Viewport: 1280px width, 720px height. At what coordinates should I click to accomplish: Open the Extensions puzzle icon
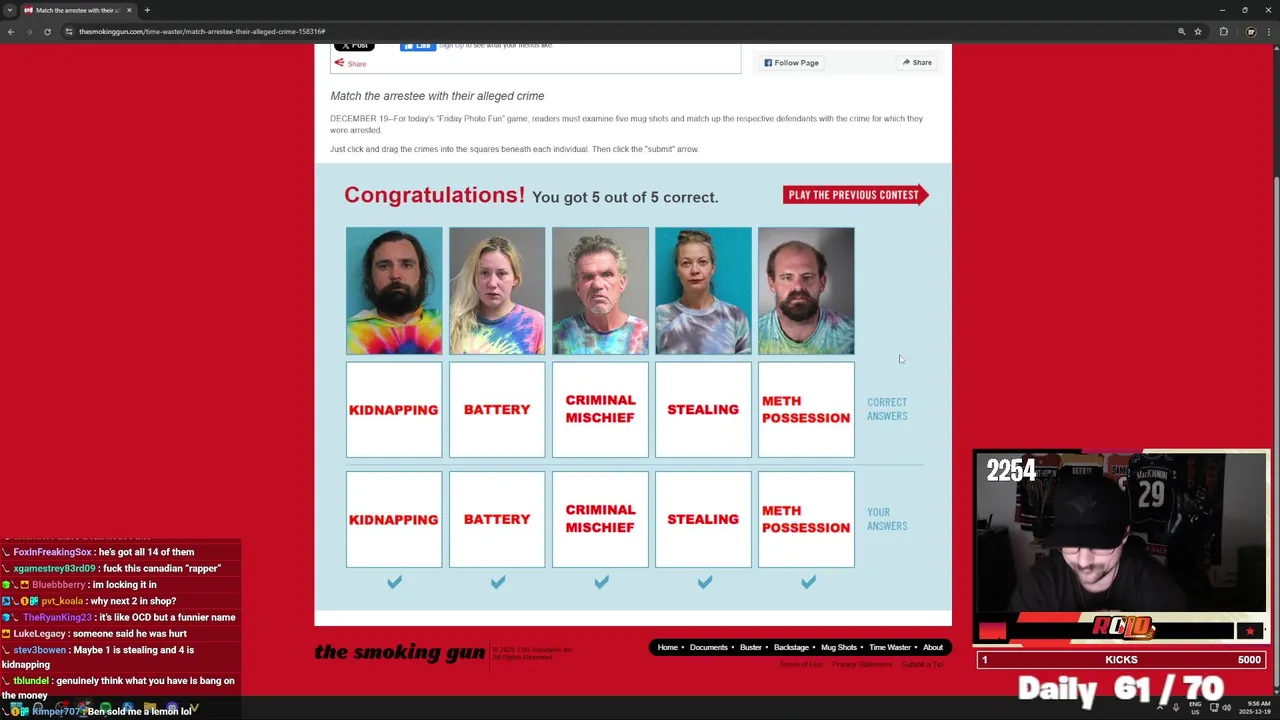click(x=1223, y=31)
